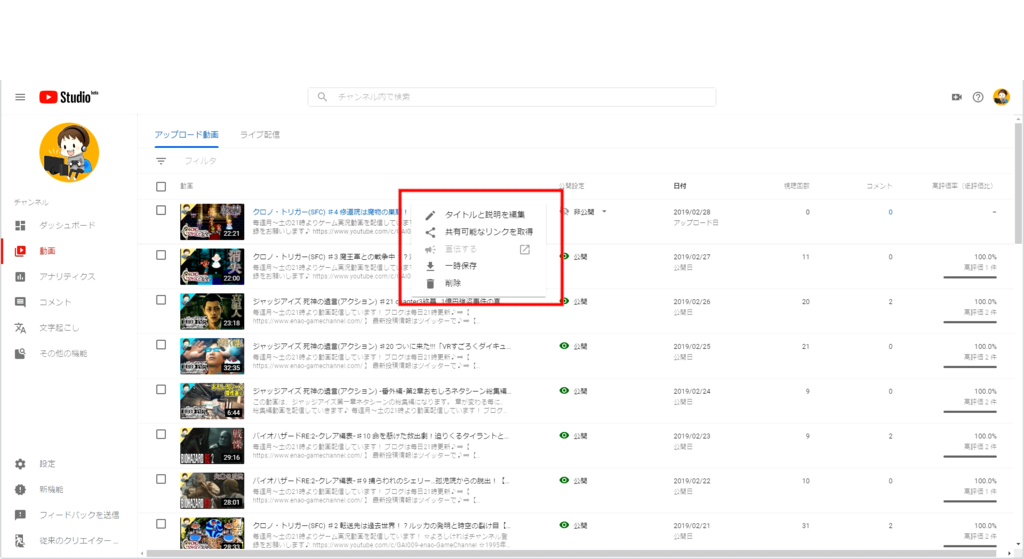Open the 23:18 ジャッジアイズ #21 thumbnail
1024x559 pixels.
(212, 311)
